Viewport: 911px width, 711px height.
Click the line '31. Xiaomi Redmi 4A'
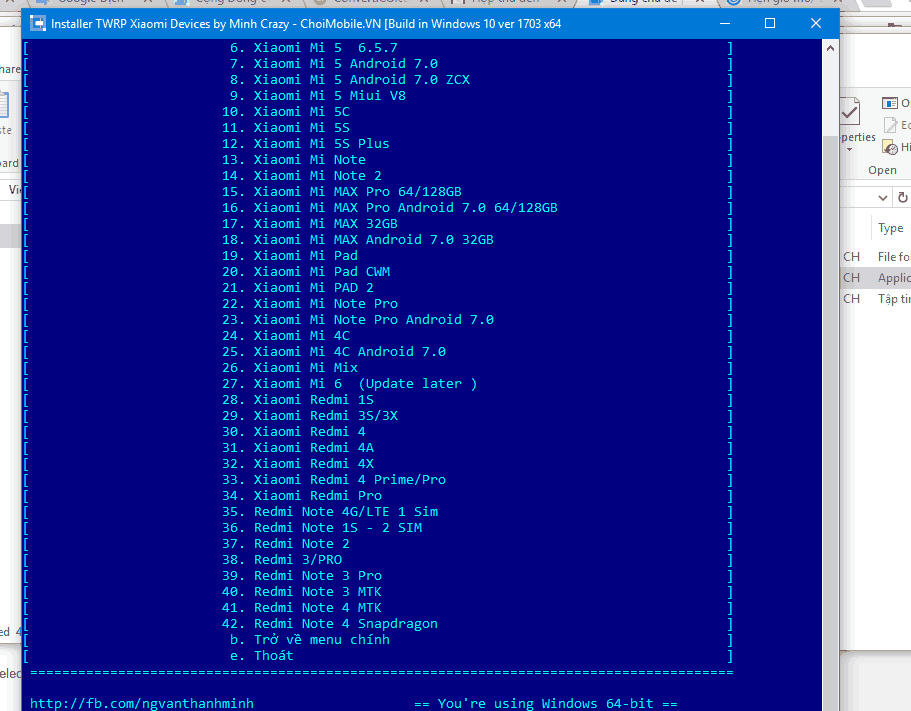[x=297, y=448]
